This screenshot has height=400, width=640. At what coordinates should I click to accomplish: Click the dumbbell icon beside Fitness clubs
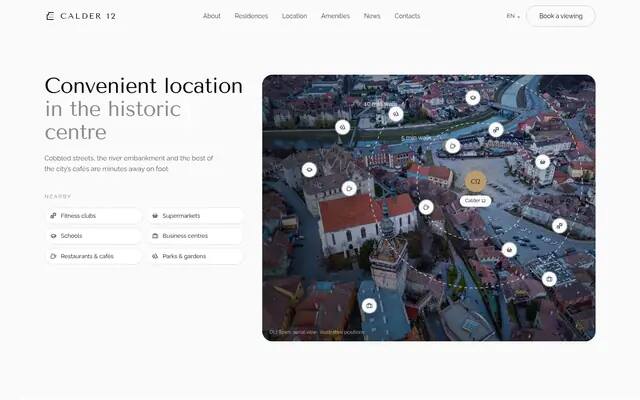tap(53, 216)
